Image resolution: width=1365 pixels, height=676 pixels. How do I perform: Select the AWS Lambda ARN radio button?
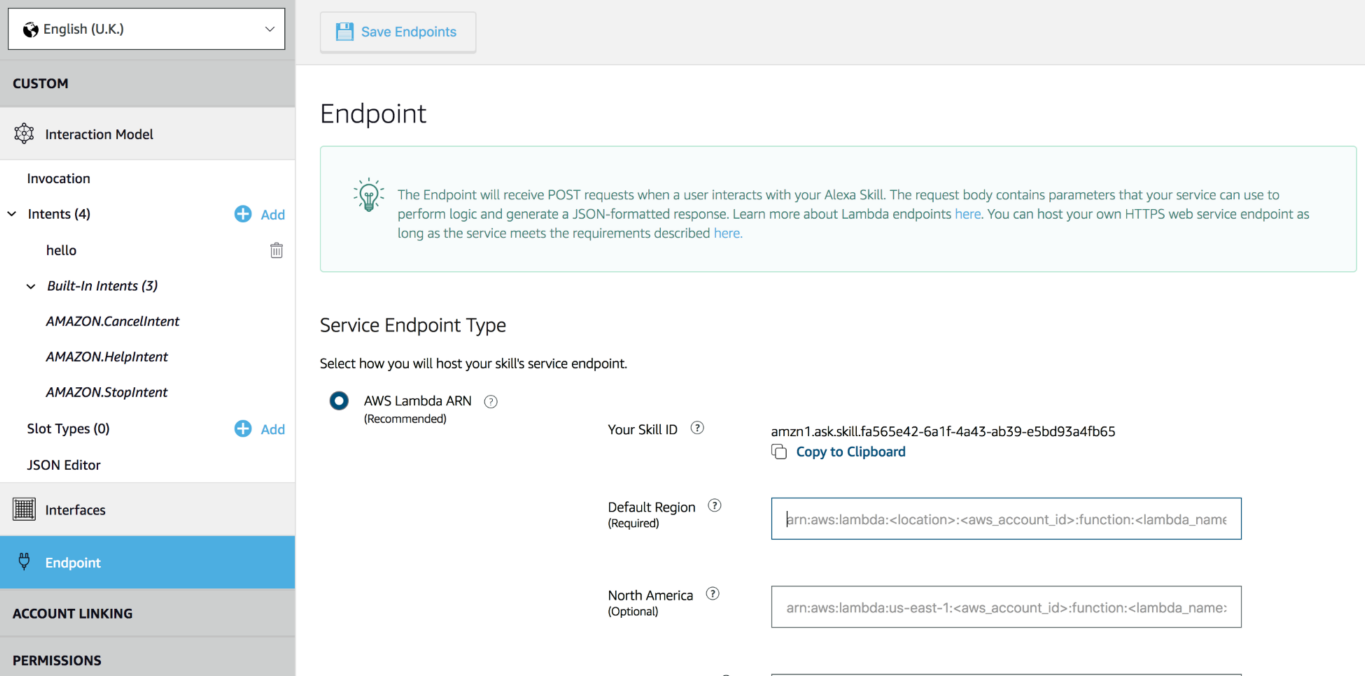point(339,401)
